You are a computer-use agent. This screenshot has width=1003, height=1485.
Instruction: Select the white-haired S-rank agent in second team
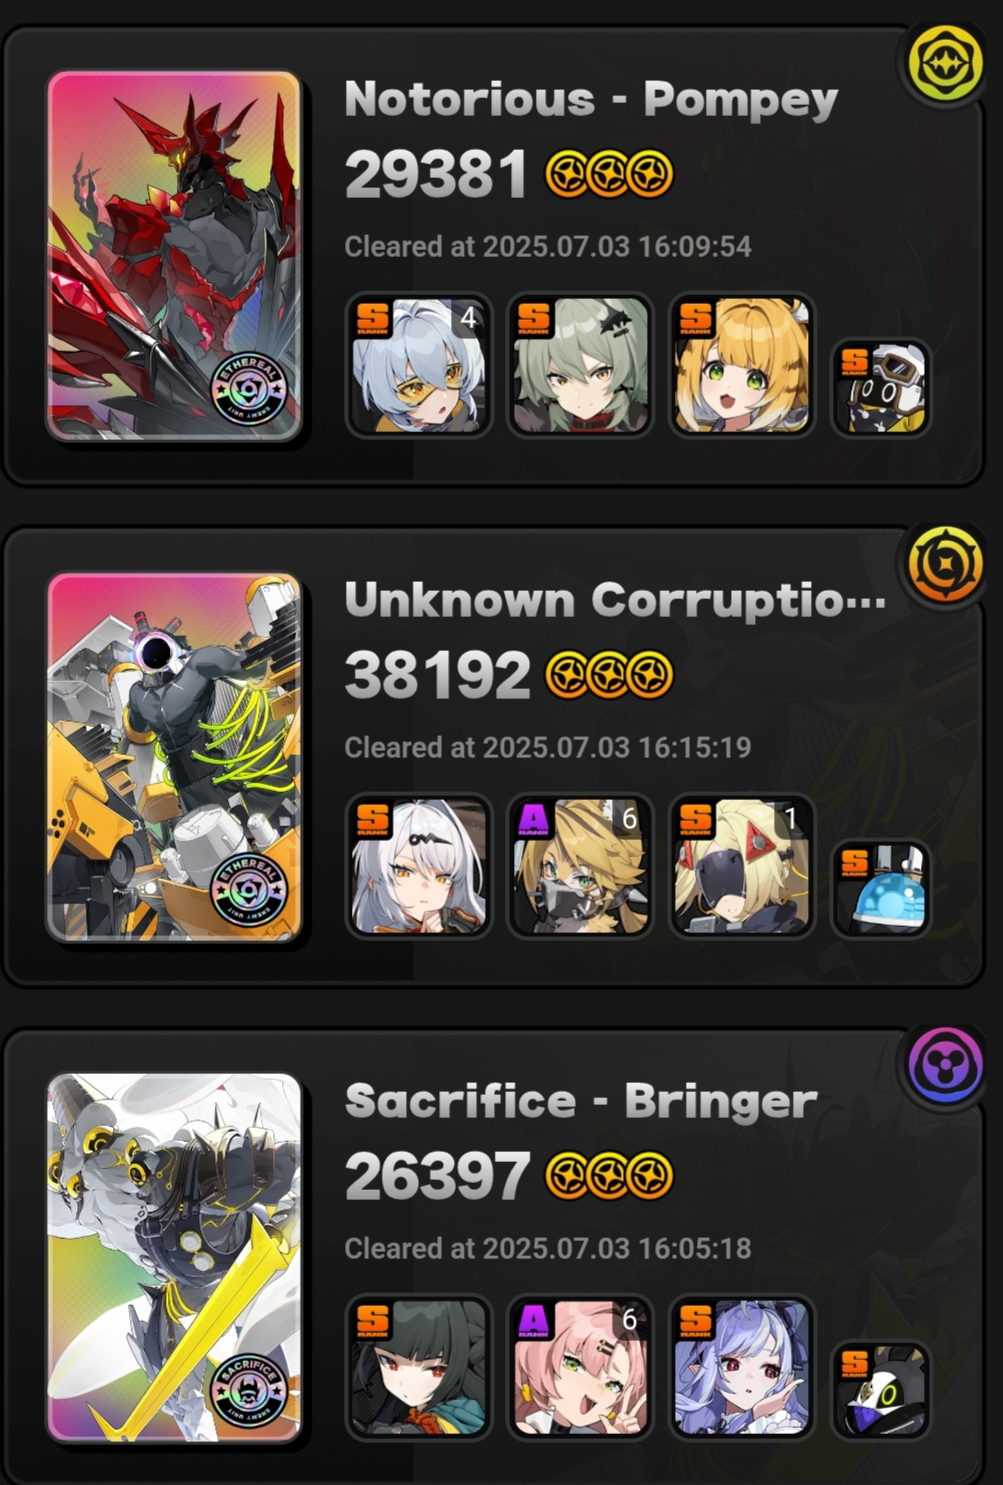pyautogui.click(x=418, y=866)
